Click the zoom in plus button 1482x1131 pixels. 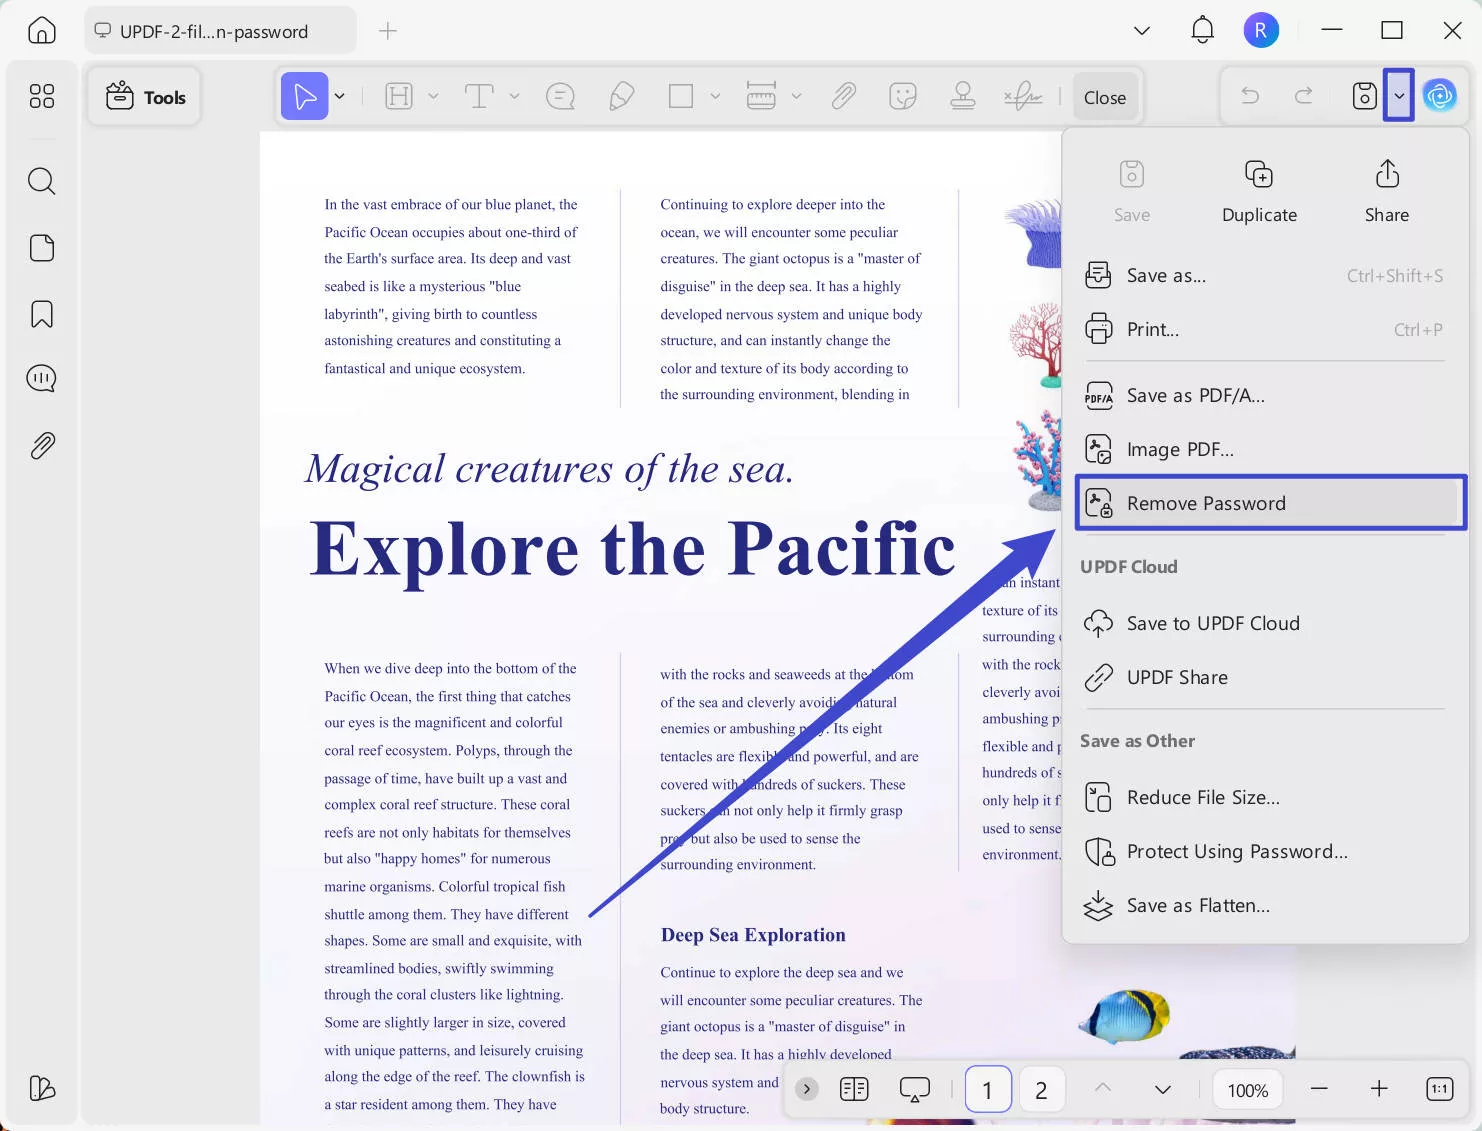[1379, 1089]
